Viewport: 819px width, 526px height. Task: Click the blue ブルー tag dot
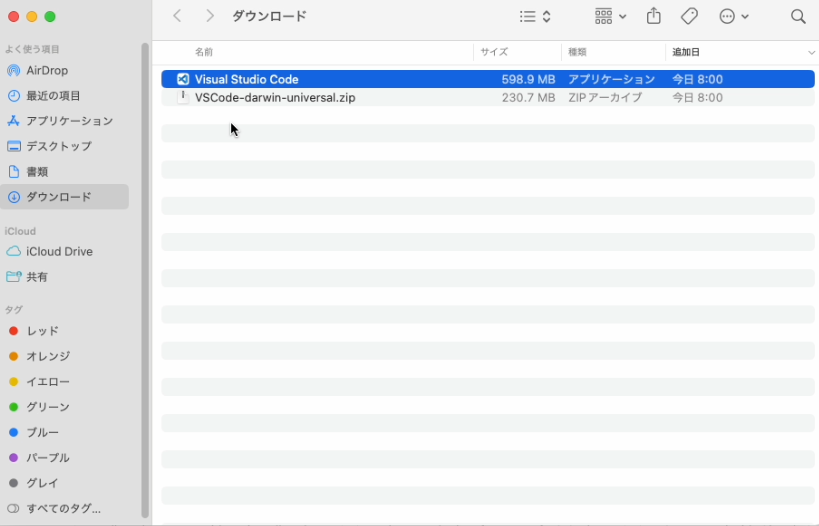coord(14,433)
